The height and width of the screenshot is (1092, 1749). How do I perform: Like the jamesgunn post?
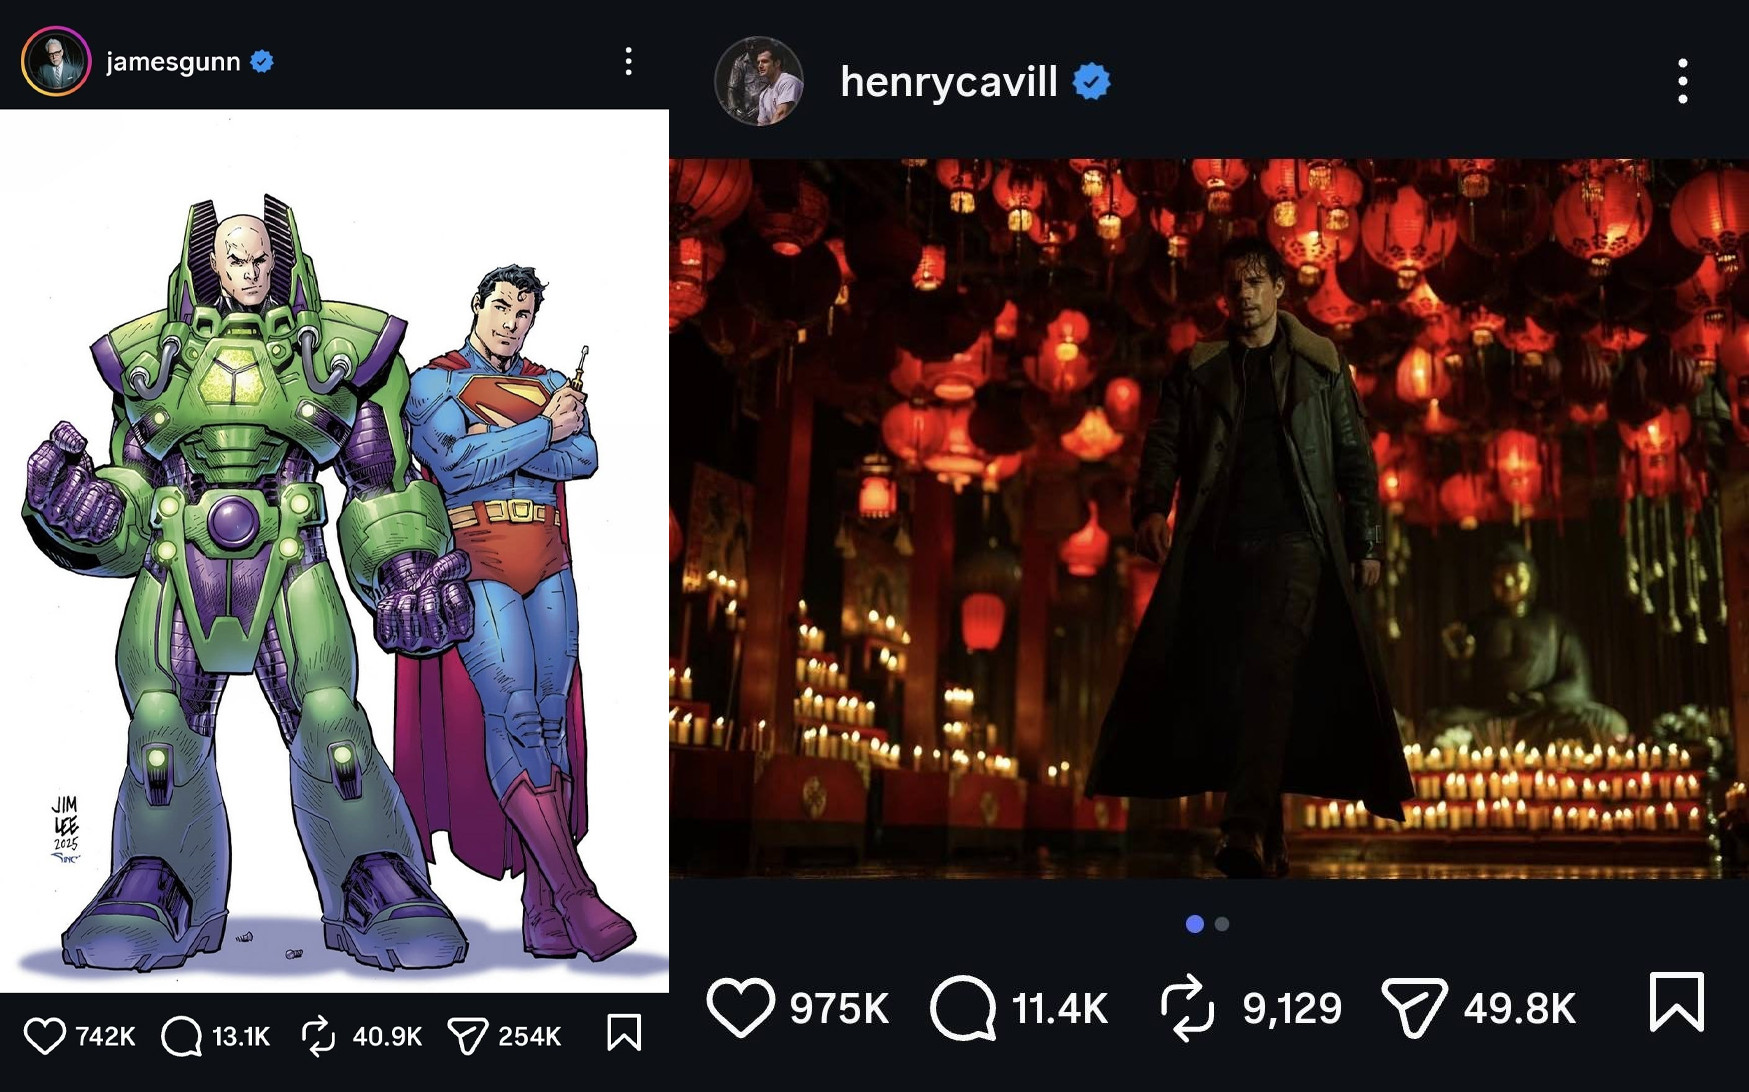(44, 1036)
